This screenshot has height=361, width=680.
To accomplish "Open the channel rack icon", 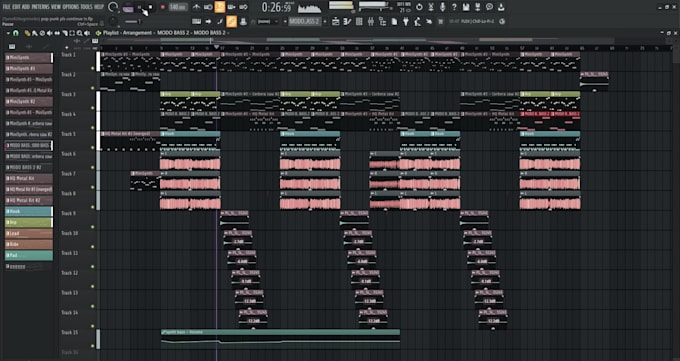I will click(x=359, y=22).
